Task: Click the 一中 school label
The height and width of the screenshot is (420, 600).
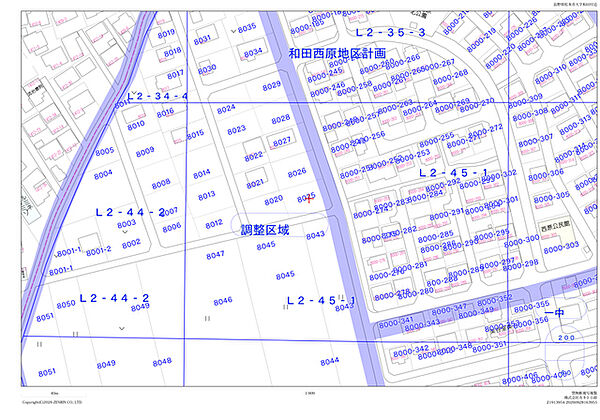Action: pos(554,313)
